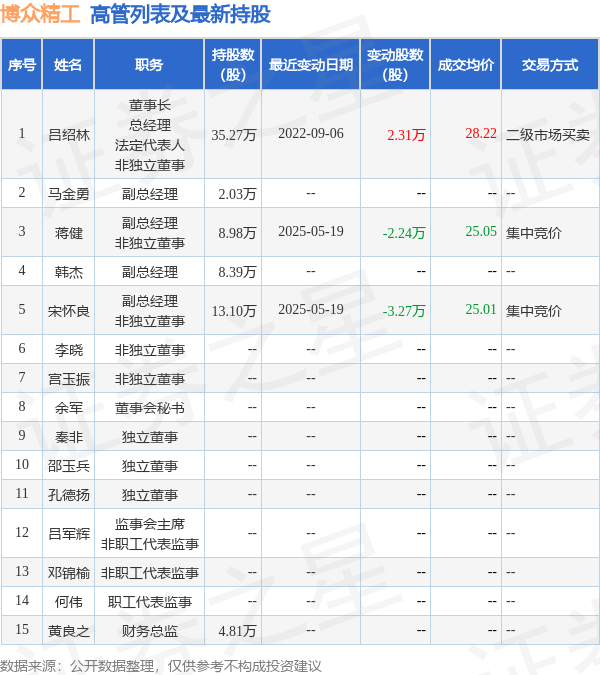Click the 变动股数(股) column header
600x675 pixels.
point(395,65)
